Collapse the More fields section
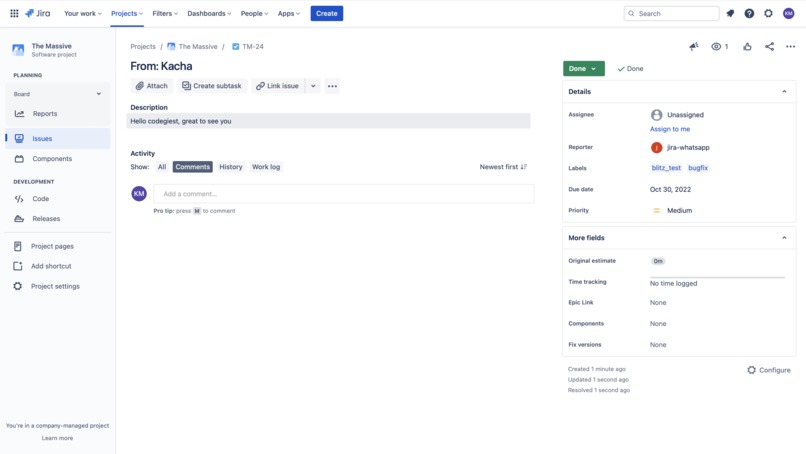This screenshot has width=806, height=454. point(784,238)
